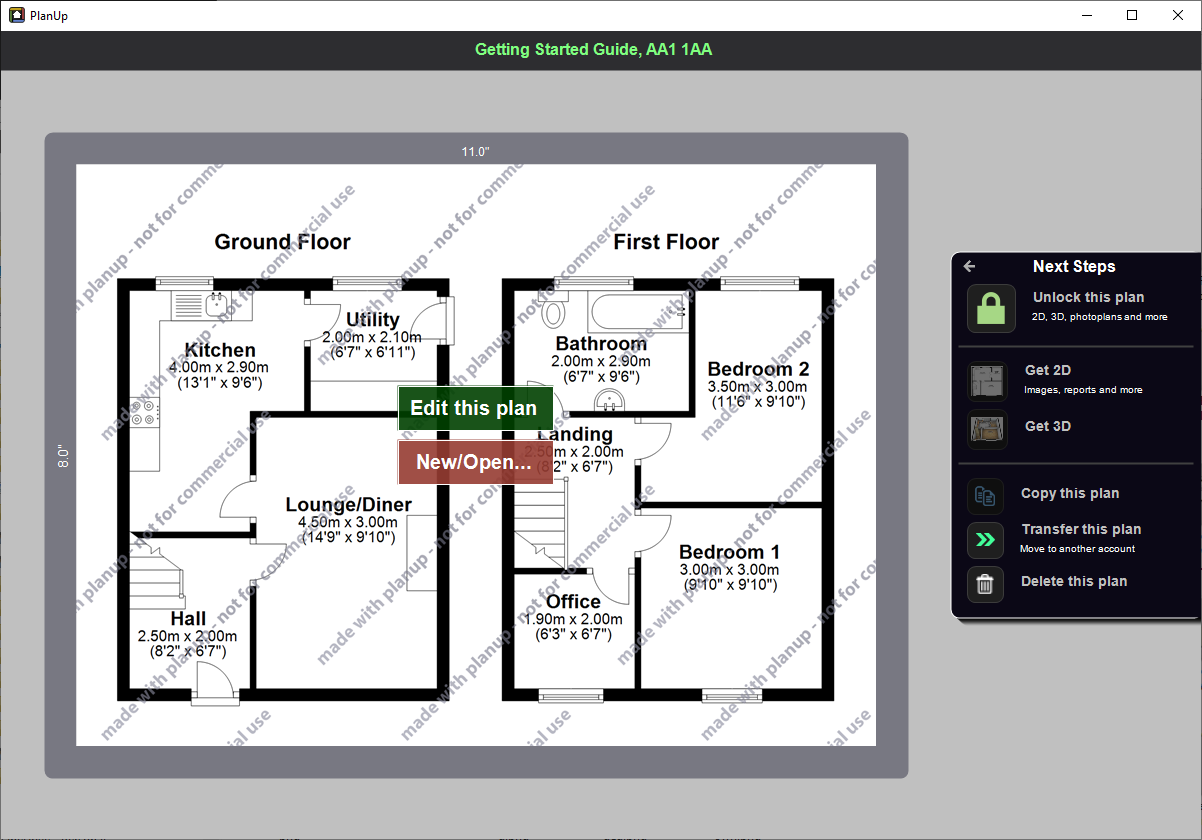Click the Getting Started Guide title
1202x840 pixels.
coord(594,50)
